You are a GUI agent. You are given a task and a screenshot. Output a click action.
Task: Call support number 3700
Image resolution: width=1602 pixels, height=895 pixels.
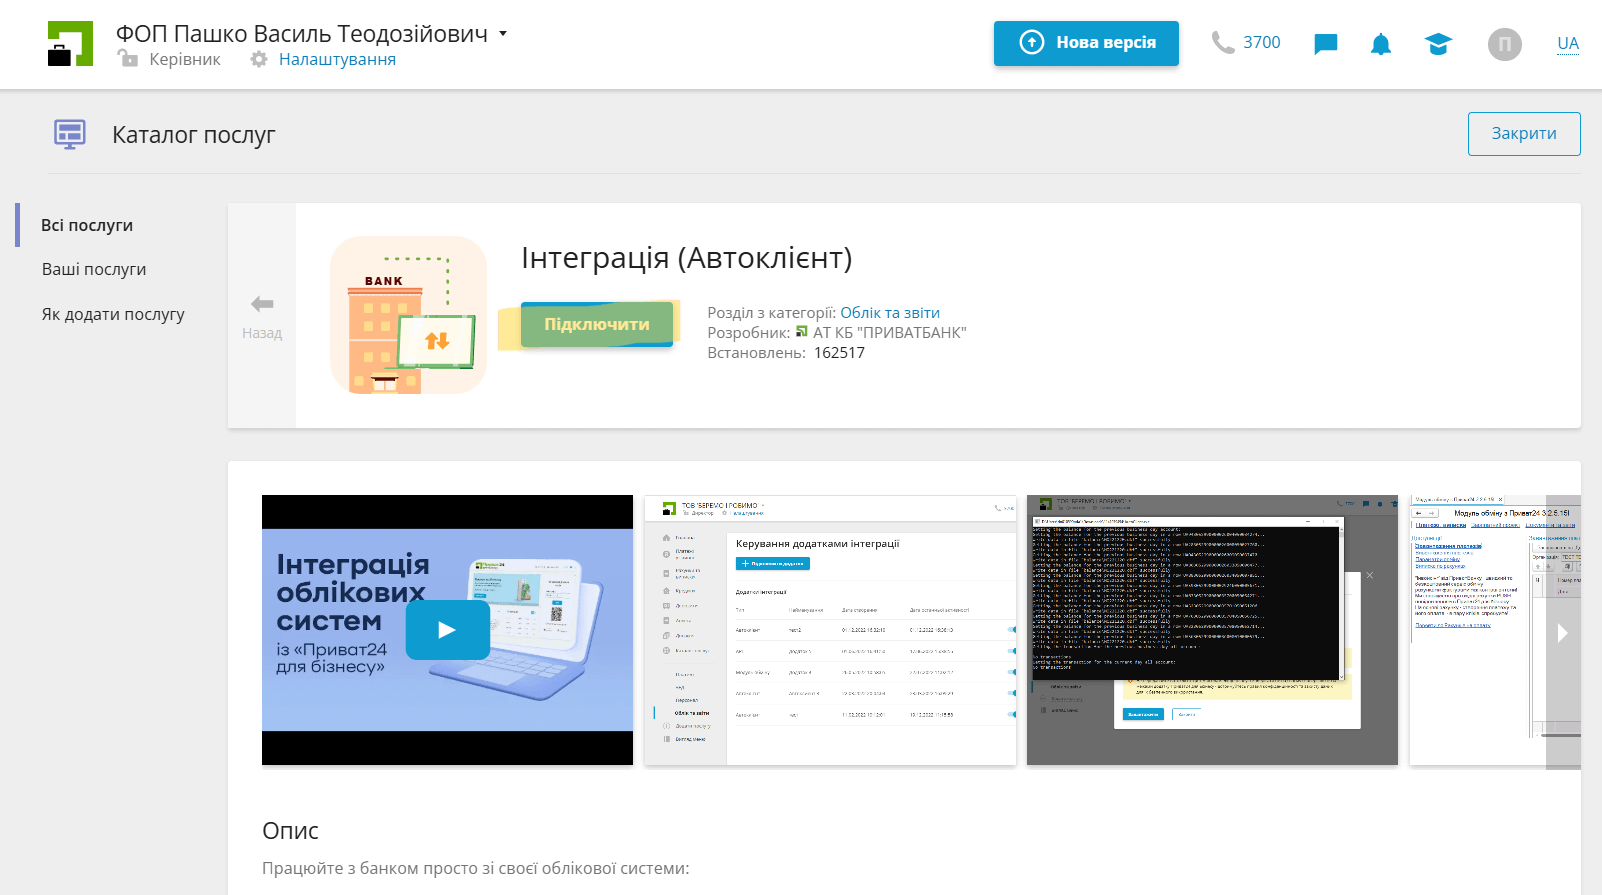(x=1261, y=42)
